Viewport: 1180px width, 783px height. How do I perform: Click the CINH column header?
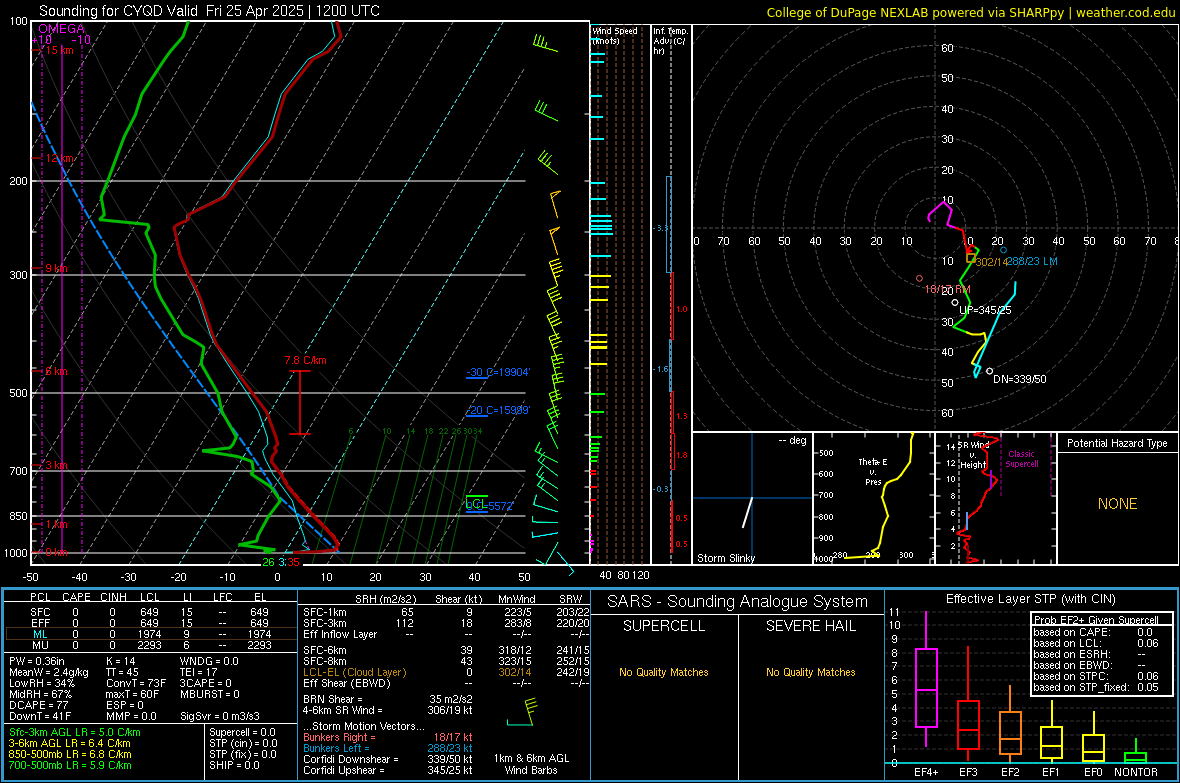[113, 597]
